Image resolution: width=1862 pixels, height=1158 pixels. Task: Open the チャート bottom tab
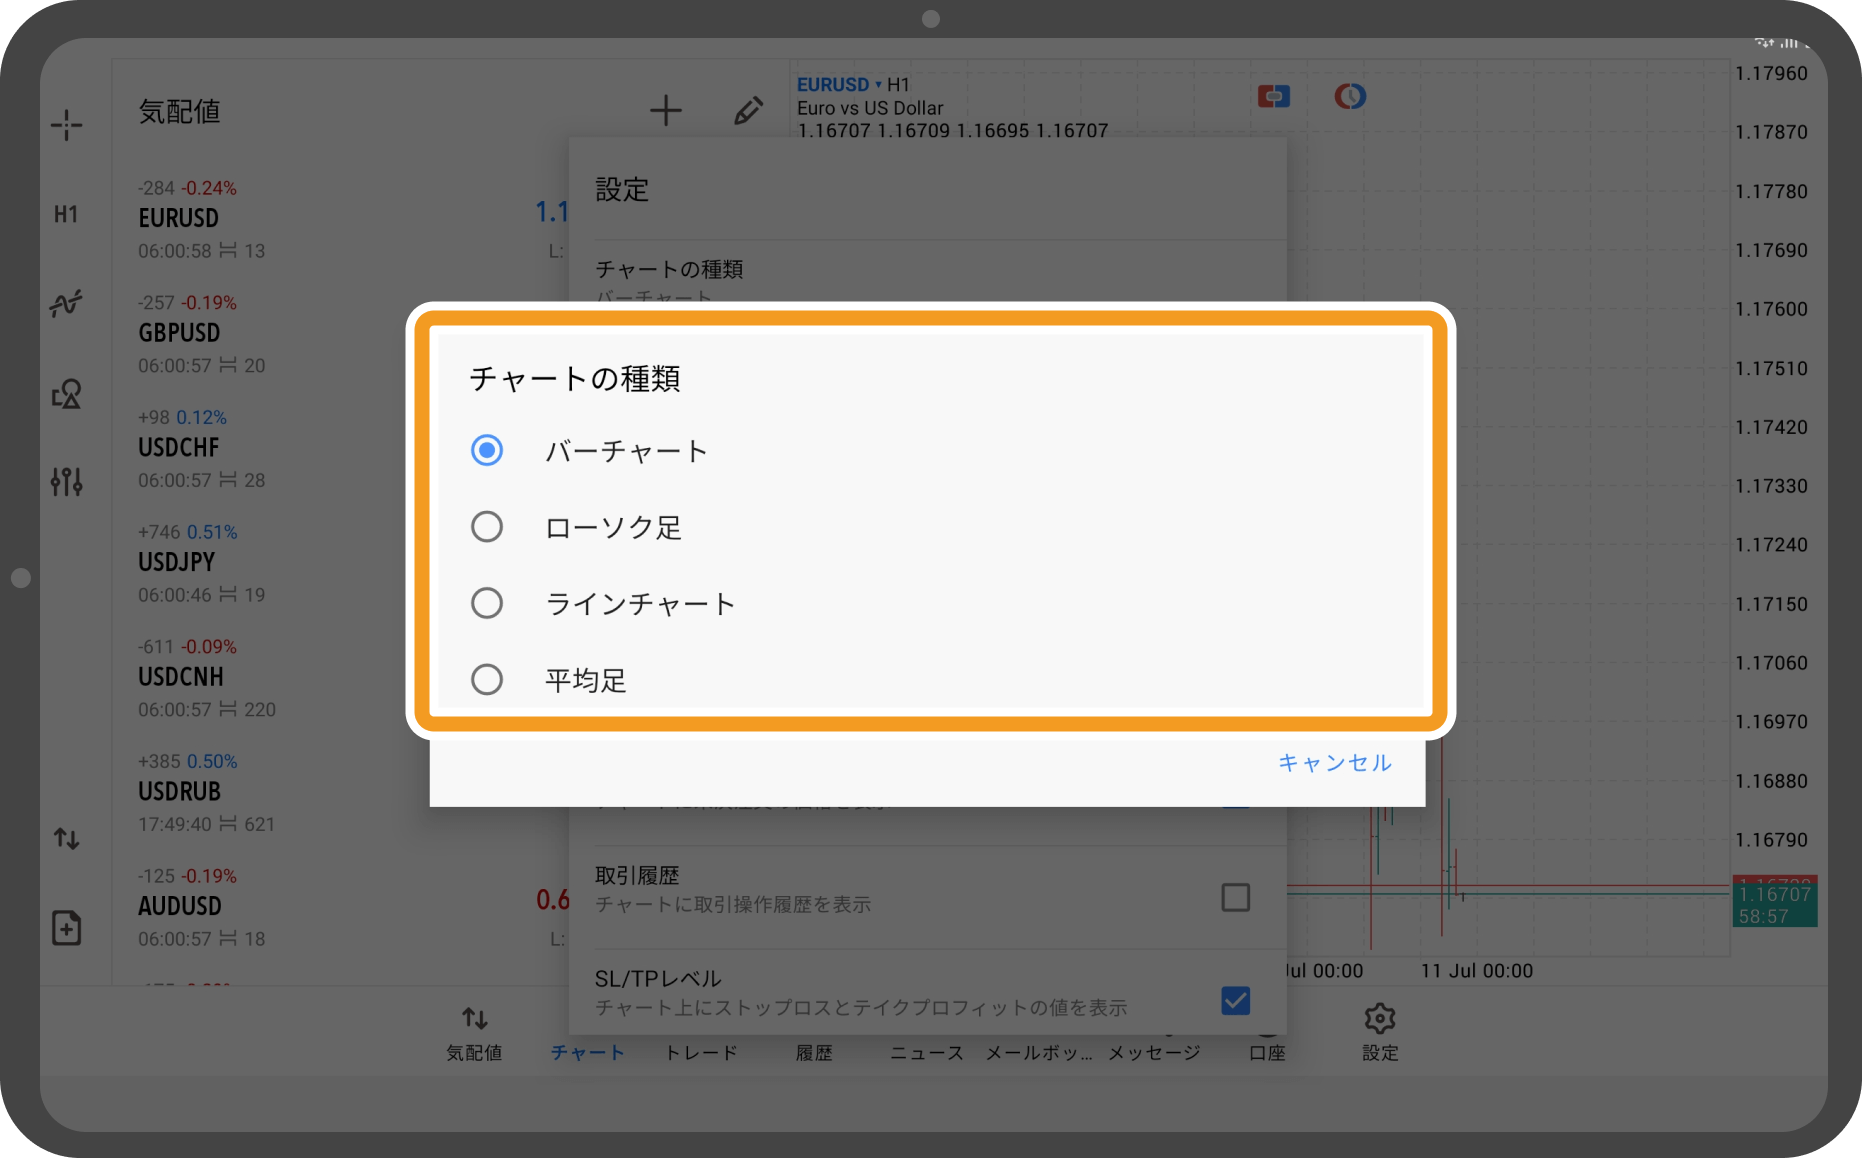pyautogui.click(x=587, y=1052)
